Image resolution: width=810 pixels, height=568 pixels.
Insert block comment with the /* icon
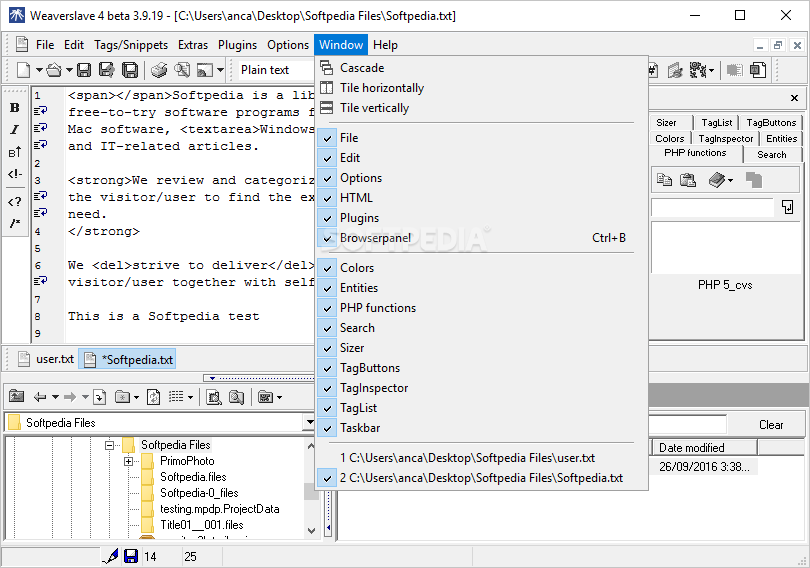click(x=14, y=223)
